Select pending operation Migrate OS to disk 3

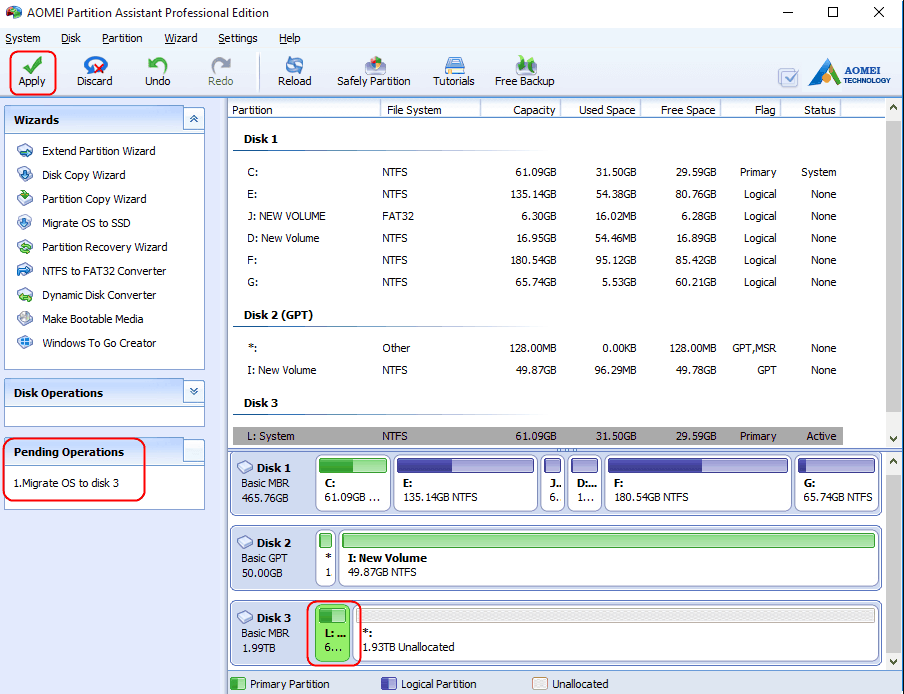pyautogui.click(x=66, y=483)
